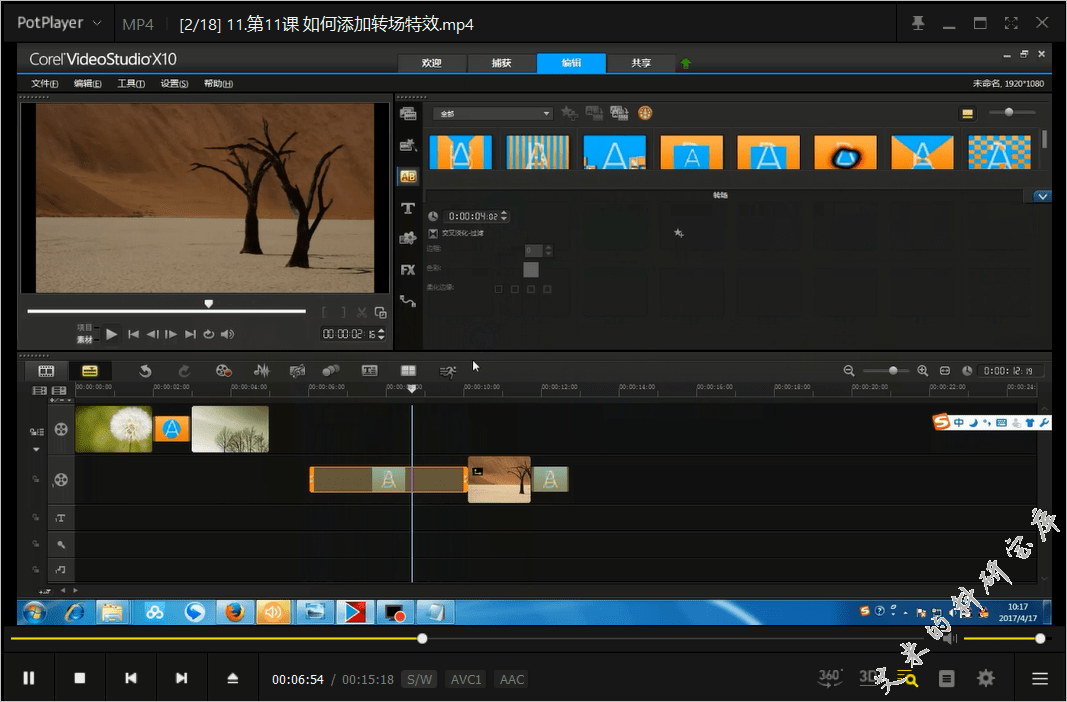
Task: Open Multi-camera editor grid icon
Action: [408, 371]
